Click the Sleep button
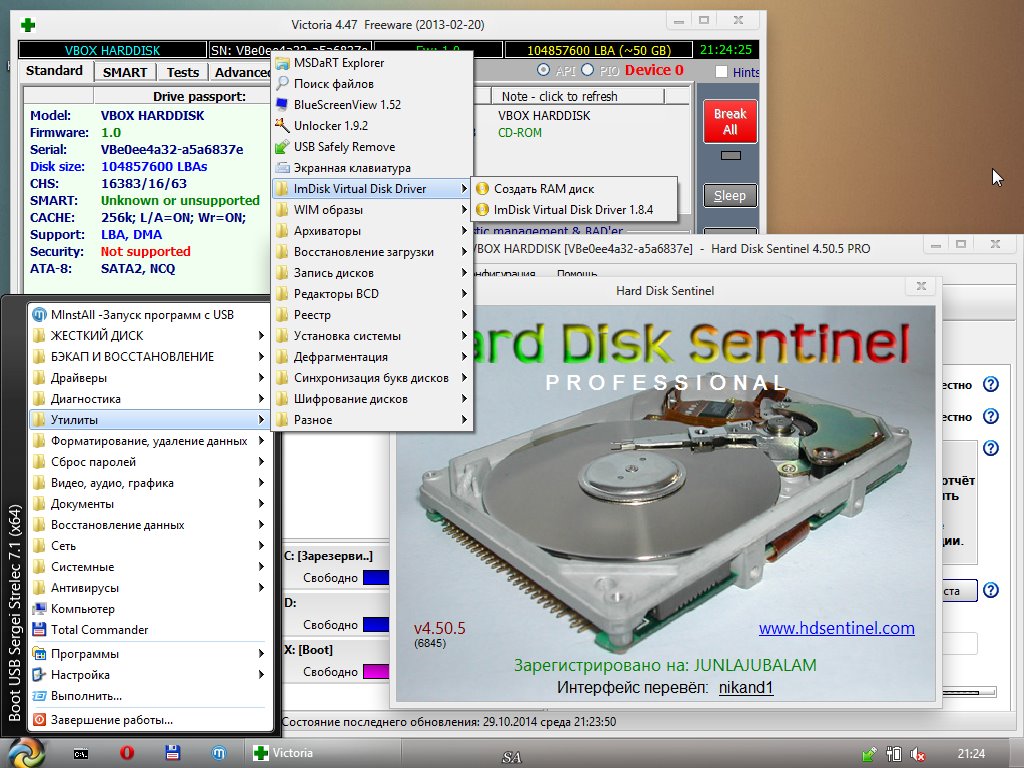Image resolution: width=1024 pixels, height=768 pixels. pos(730,195)
